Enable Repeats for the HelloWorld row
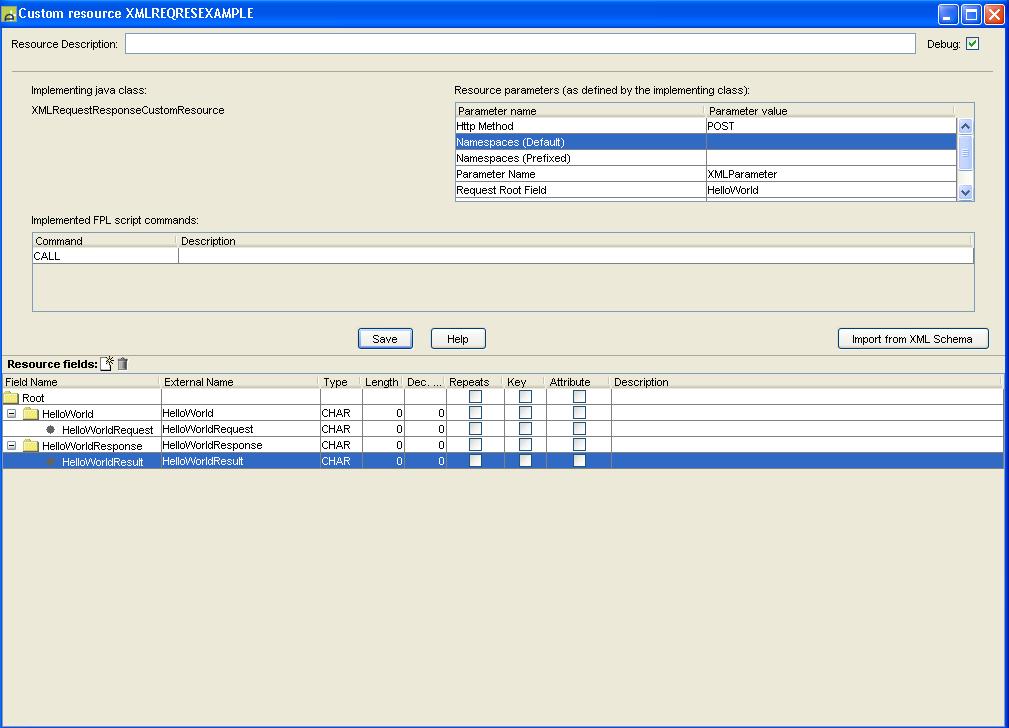 pos(476,413)
